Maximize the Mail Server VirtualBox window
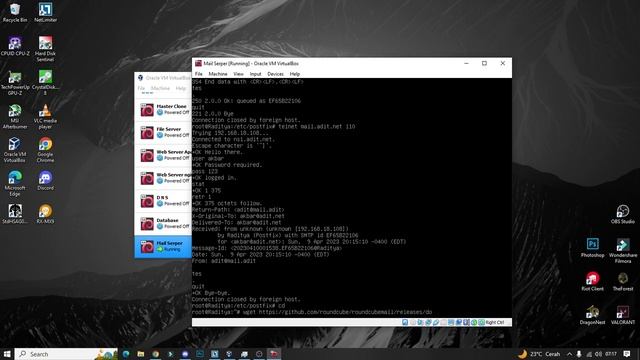The image size is (640, 360). point(484,63)
